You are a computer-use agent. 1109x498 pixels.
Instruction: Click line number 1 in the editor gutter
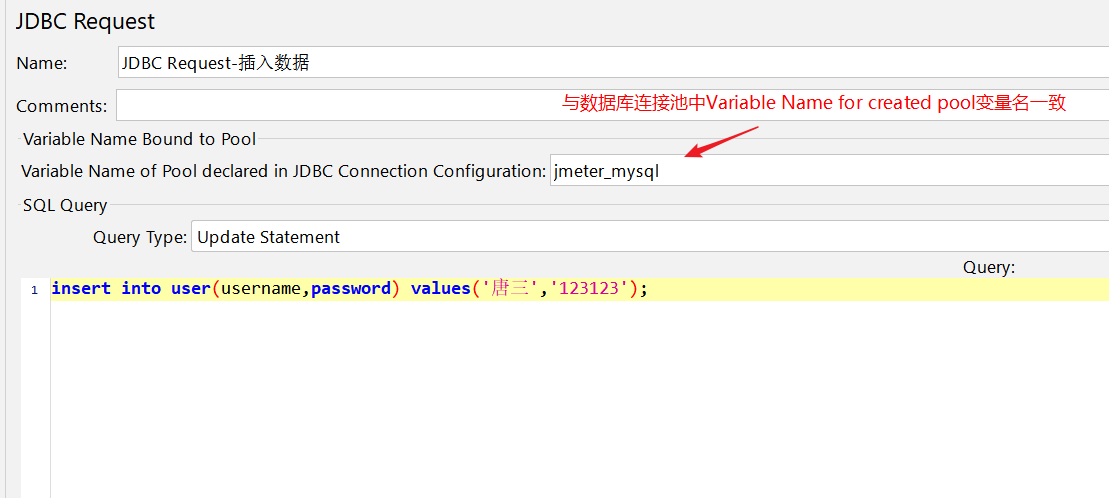(34, 290)
